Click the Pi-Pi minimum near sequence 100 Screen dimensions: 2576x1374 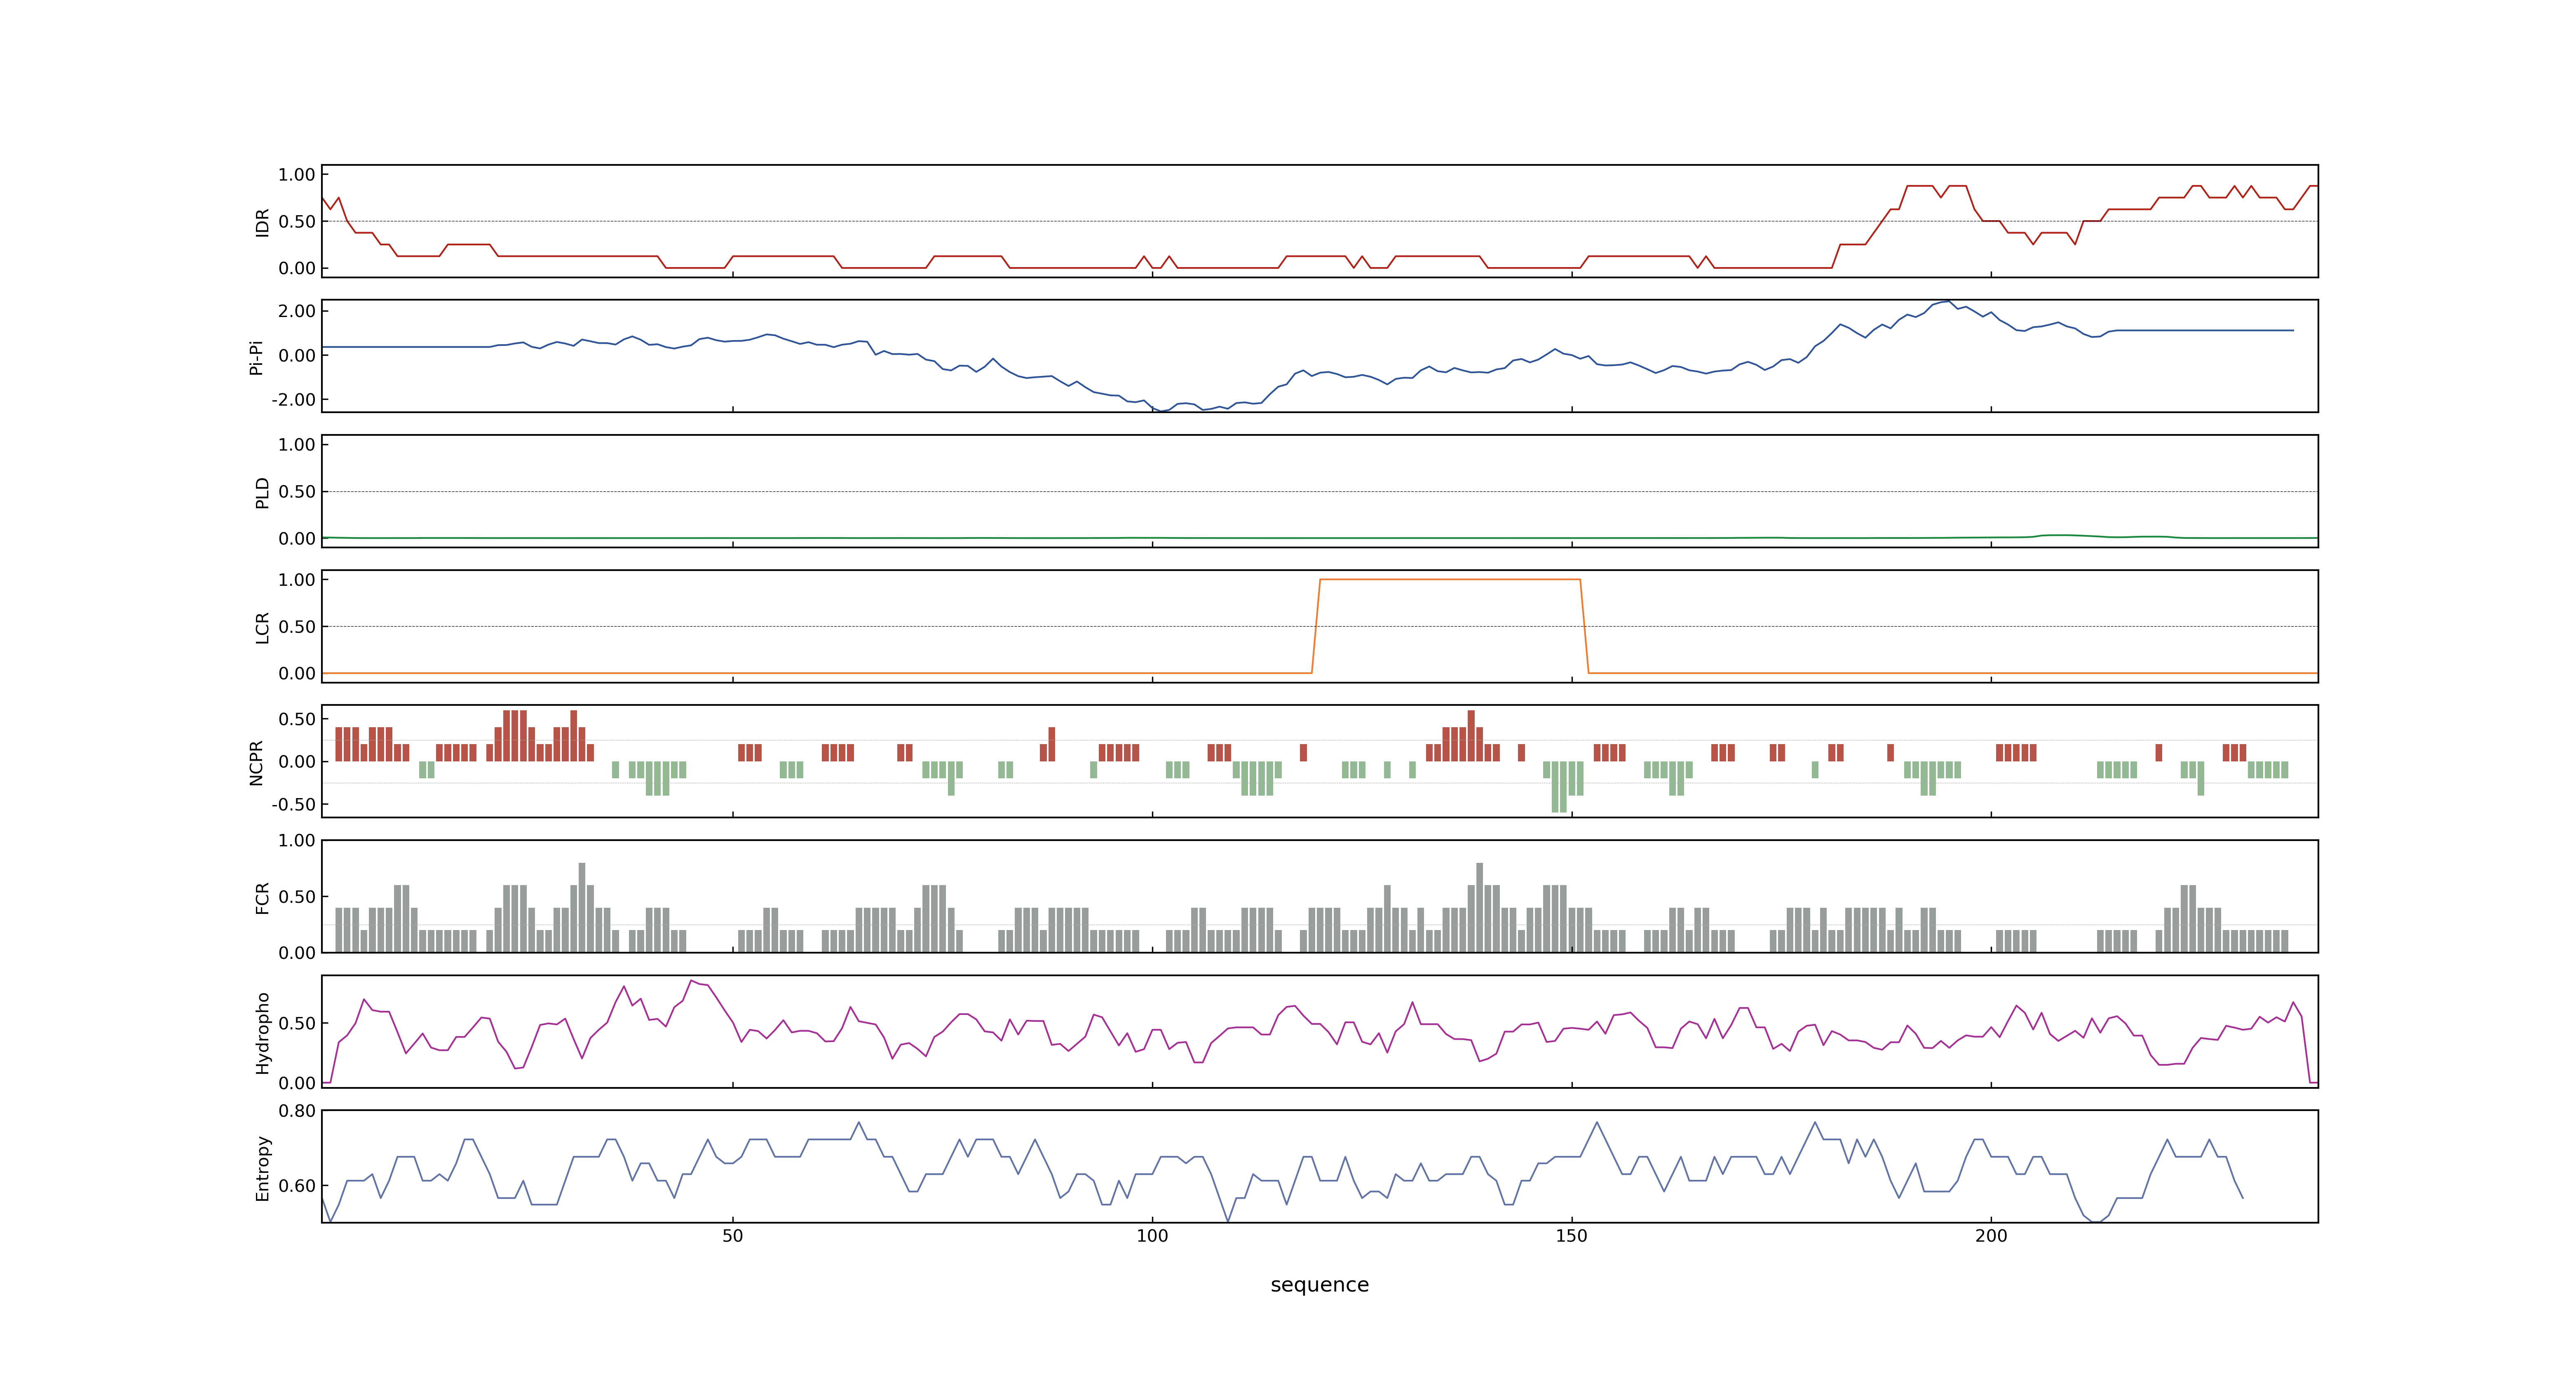[x=1162, y=411]
